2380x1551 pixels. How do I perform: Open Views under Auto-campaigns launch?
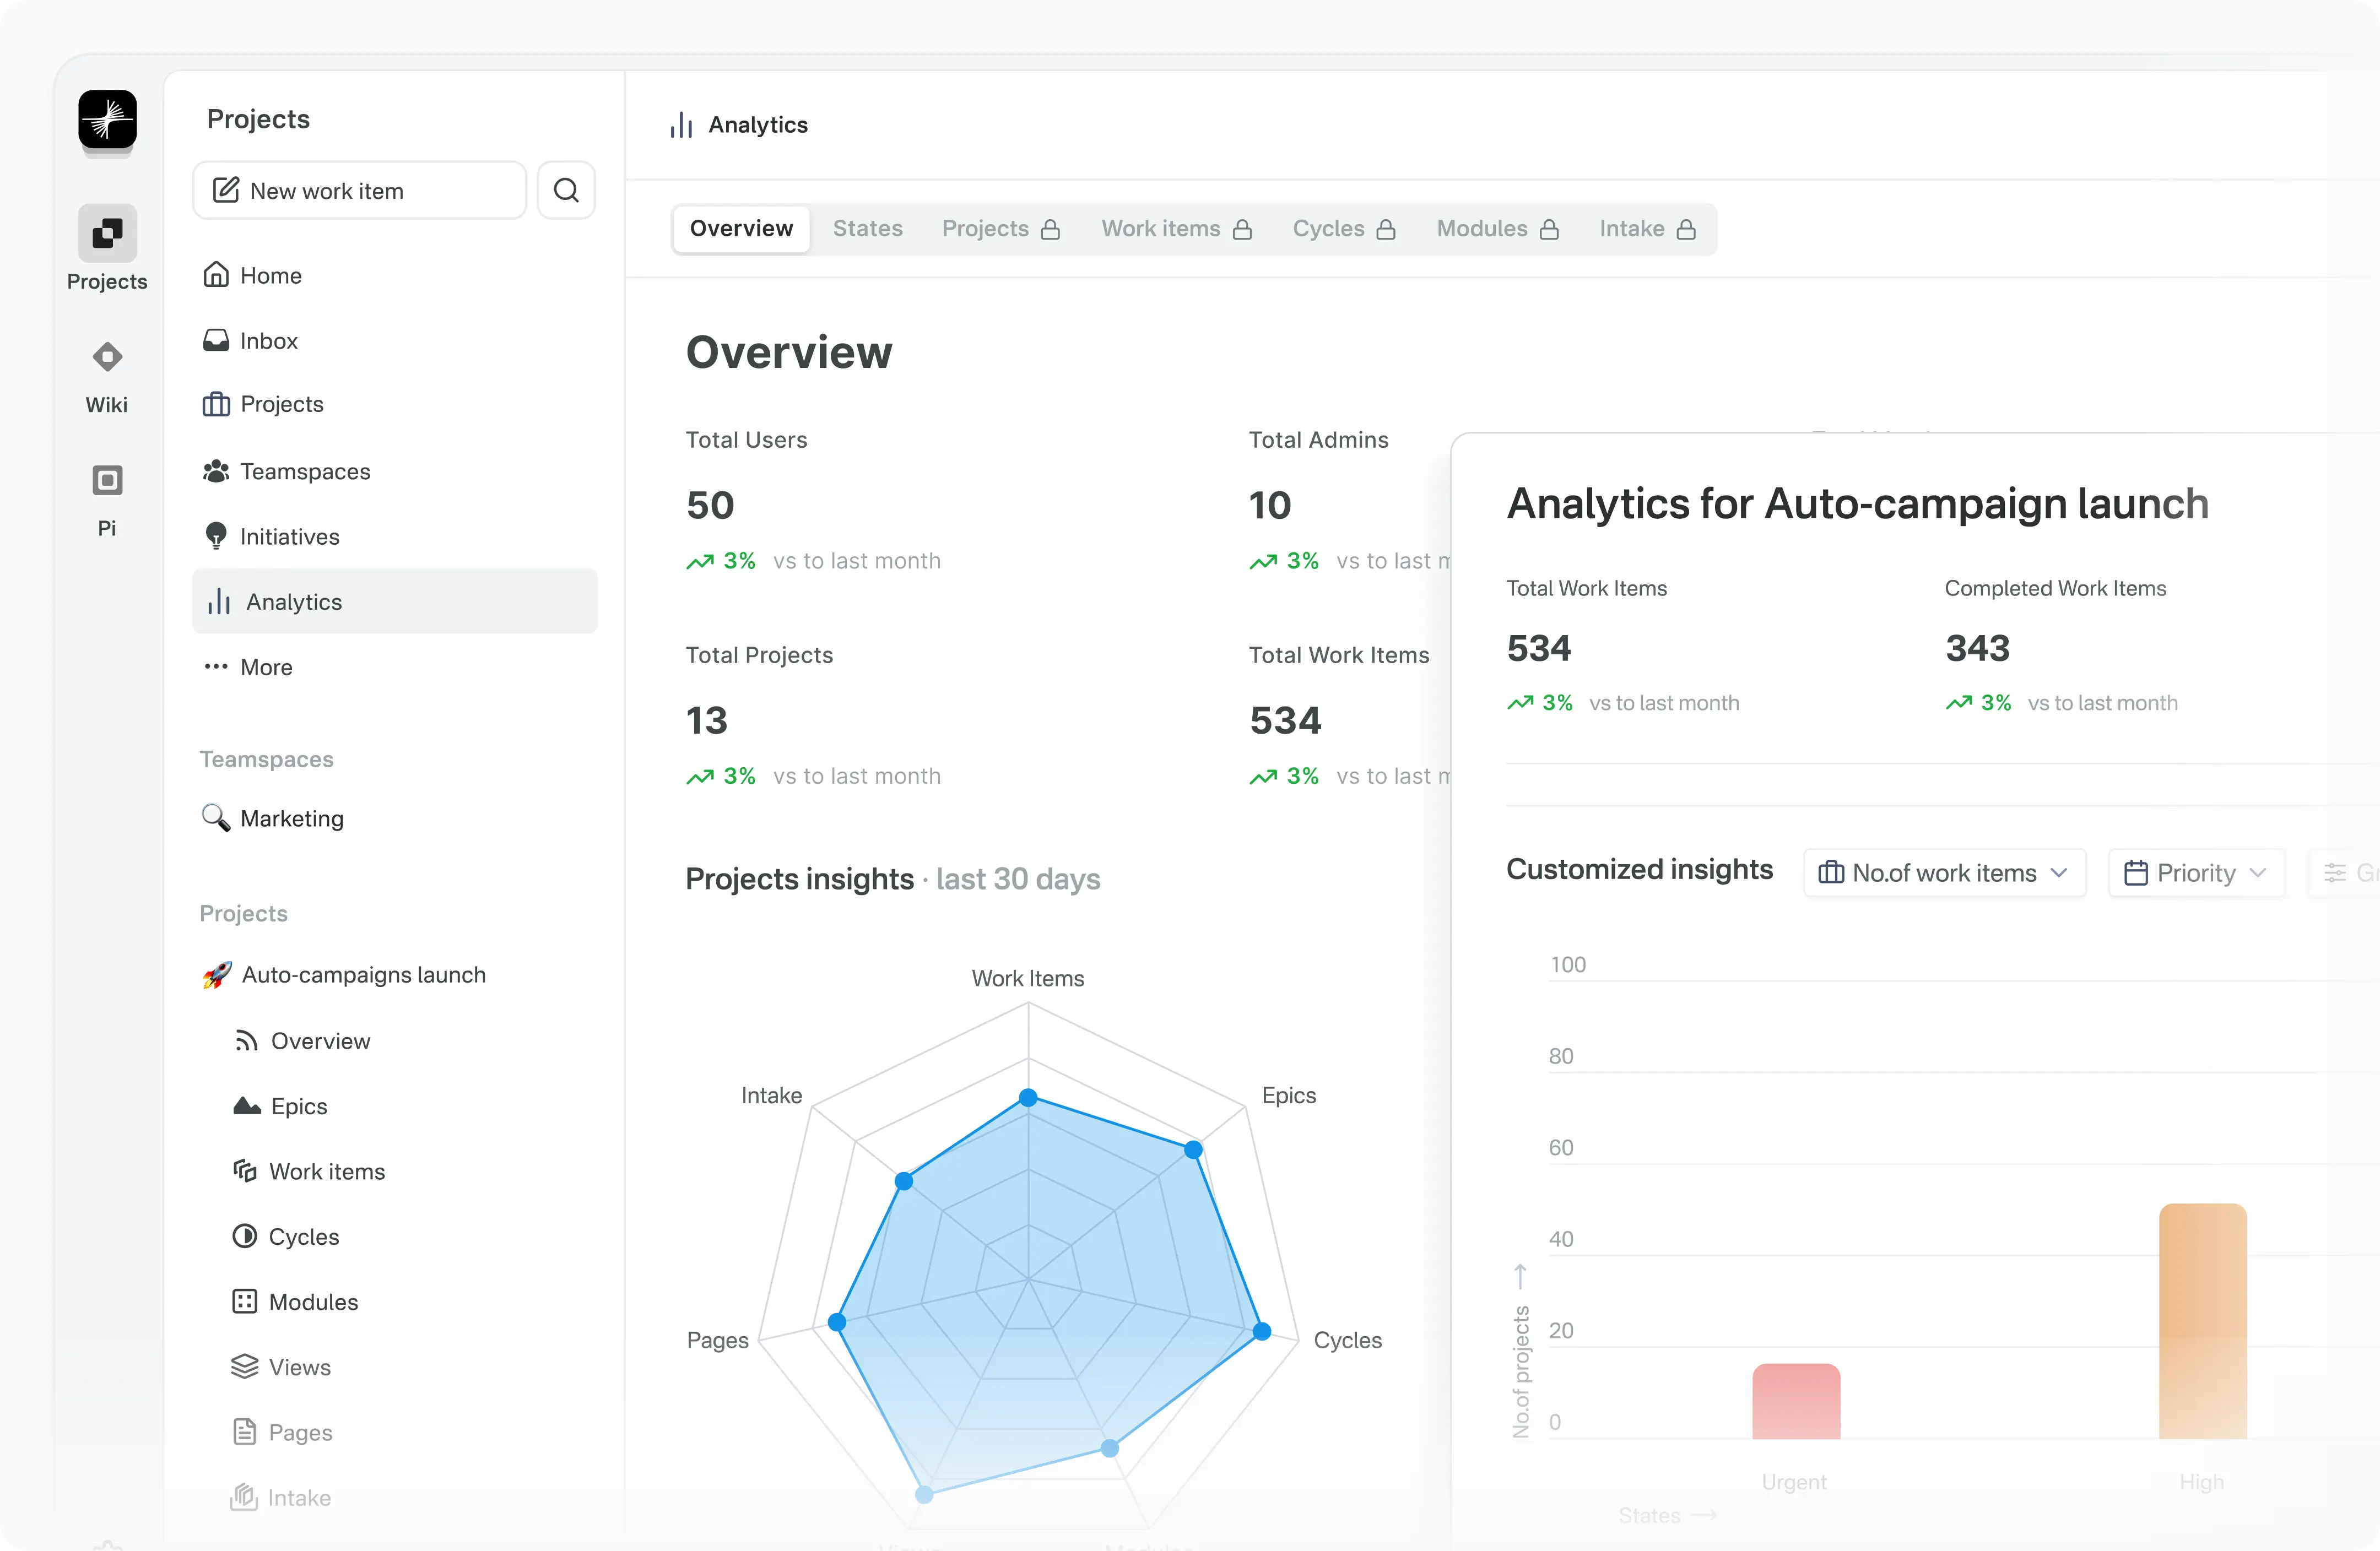tap(298, 1367)
